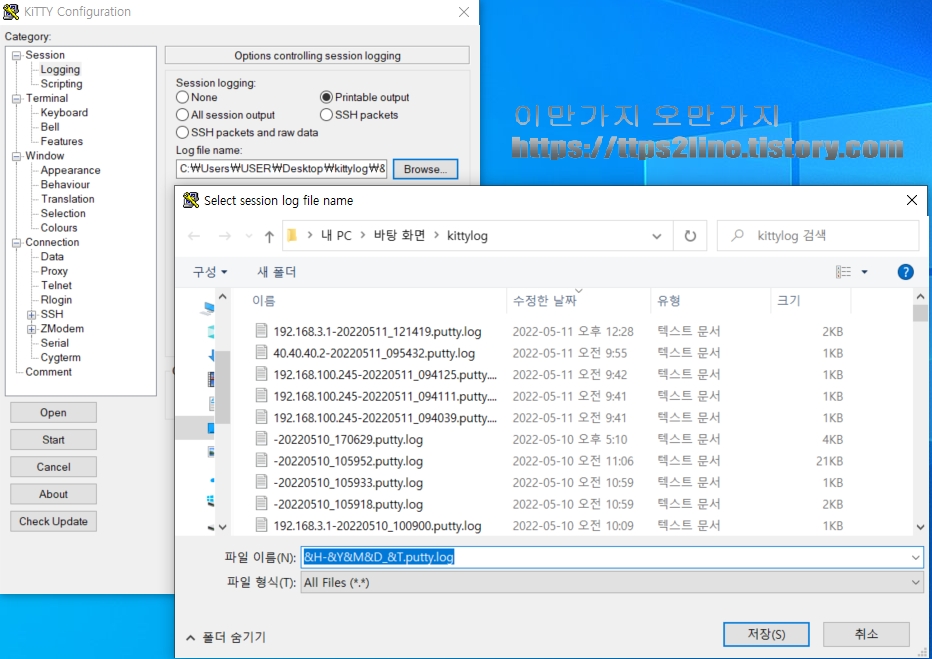Click the search magnifier in kittylog search

[x=737, y=235]
